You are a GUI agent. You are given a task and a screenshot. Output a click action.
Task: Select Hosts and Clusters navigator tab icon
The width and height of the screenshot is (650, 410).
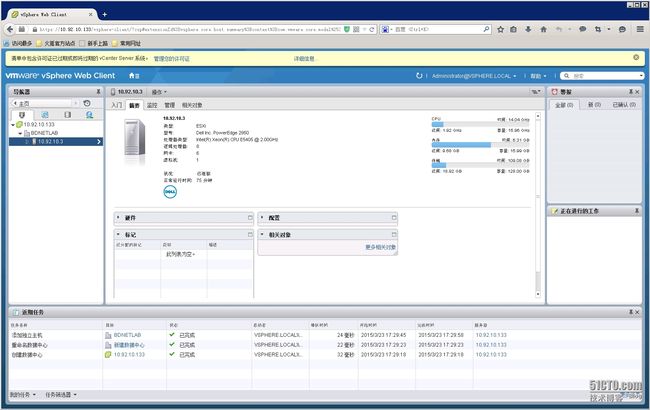click(22, 115)
